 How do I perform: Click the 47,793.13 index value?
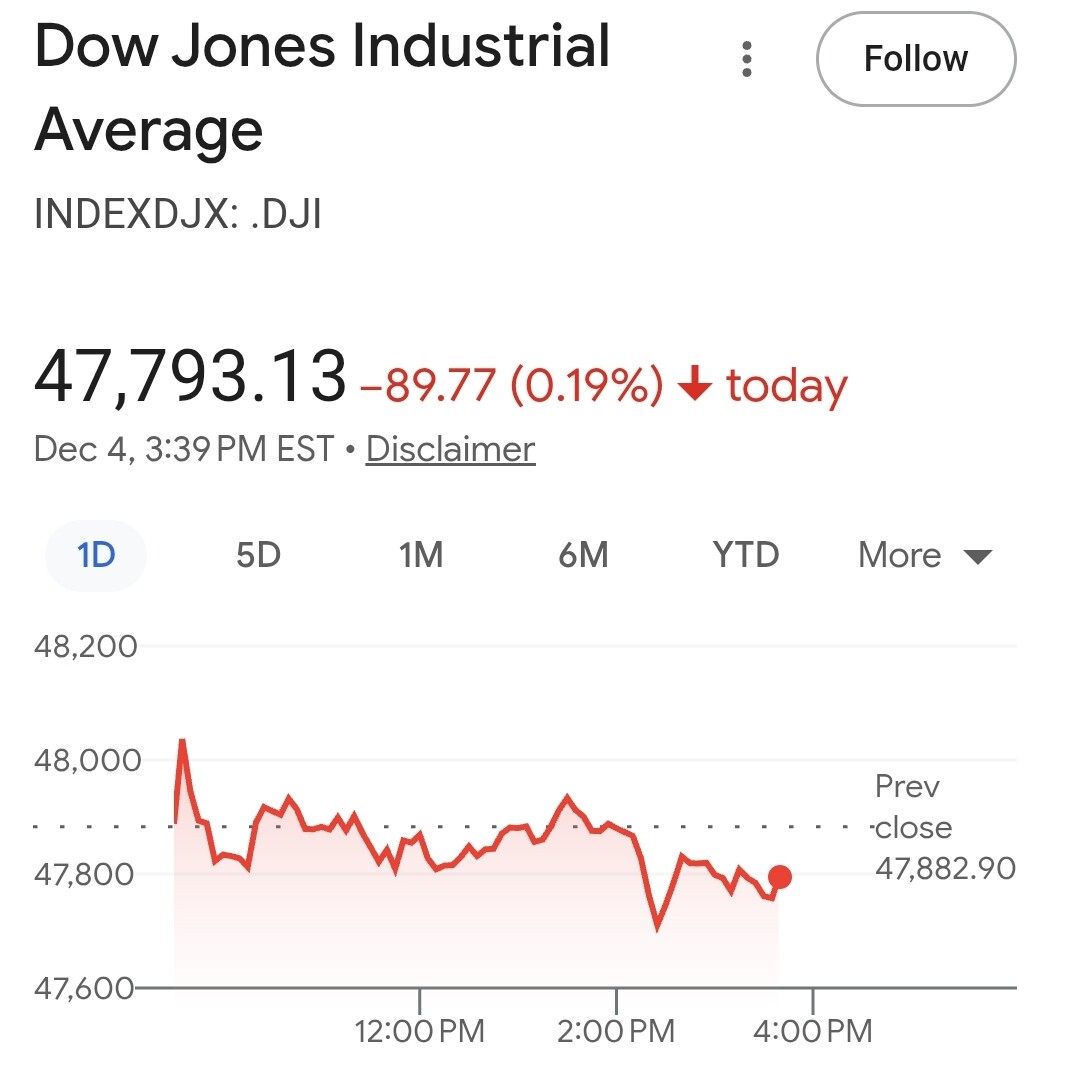190,377
